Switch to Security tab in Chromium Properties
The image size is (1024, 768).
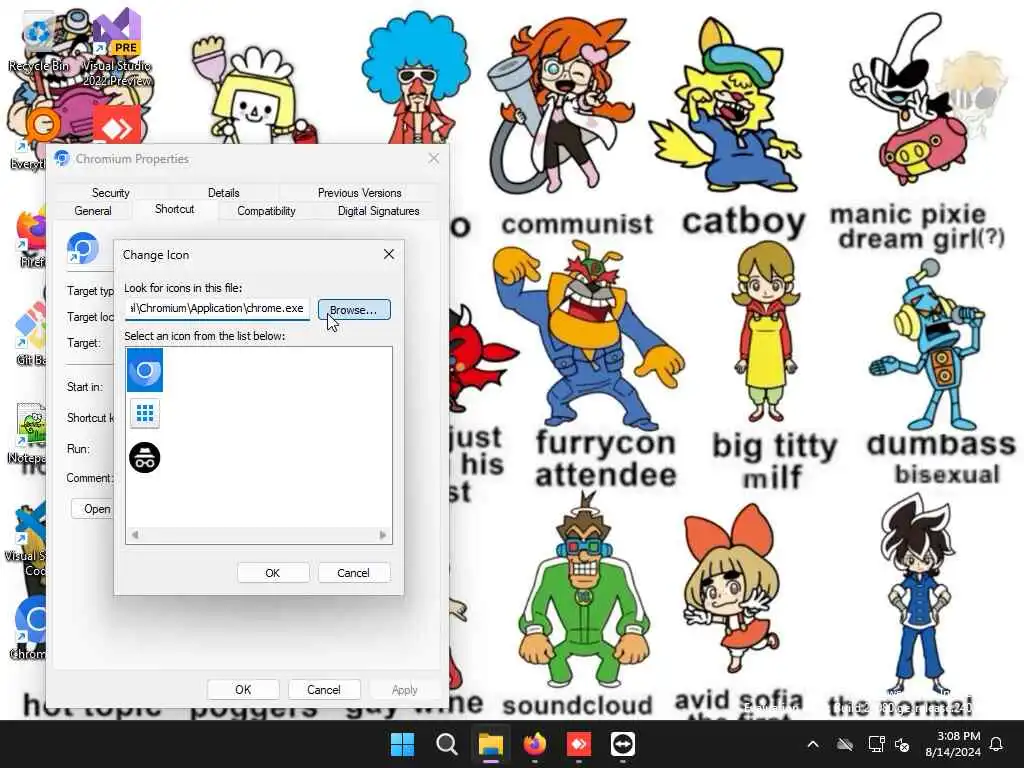pos(110,193)
